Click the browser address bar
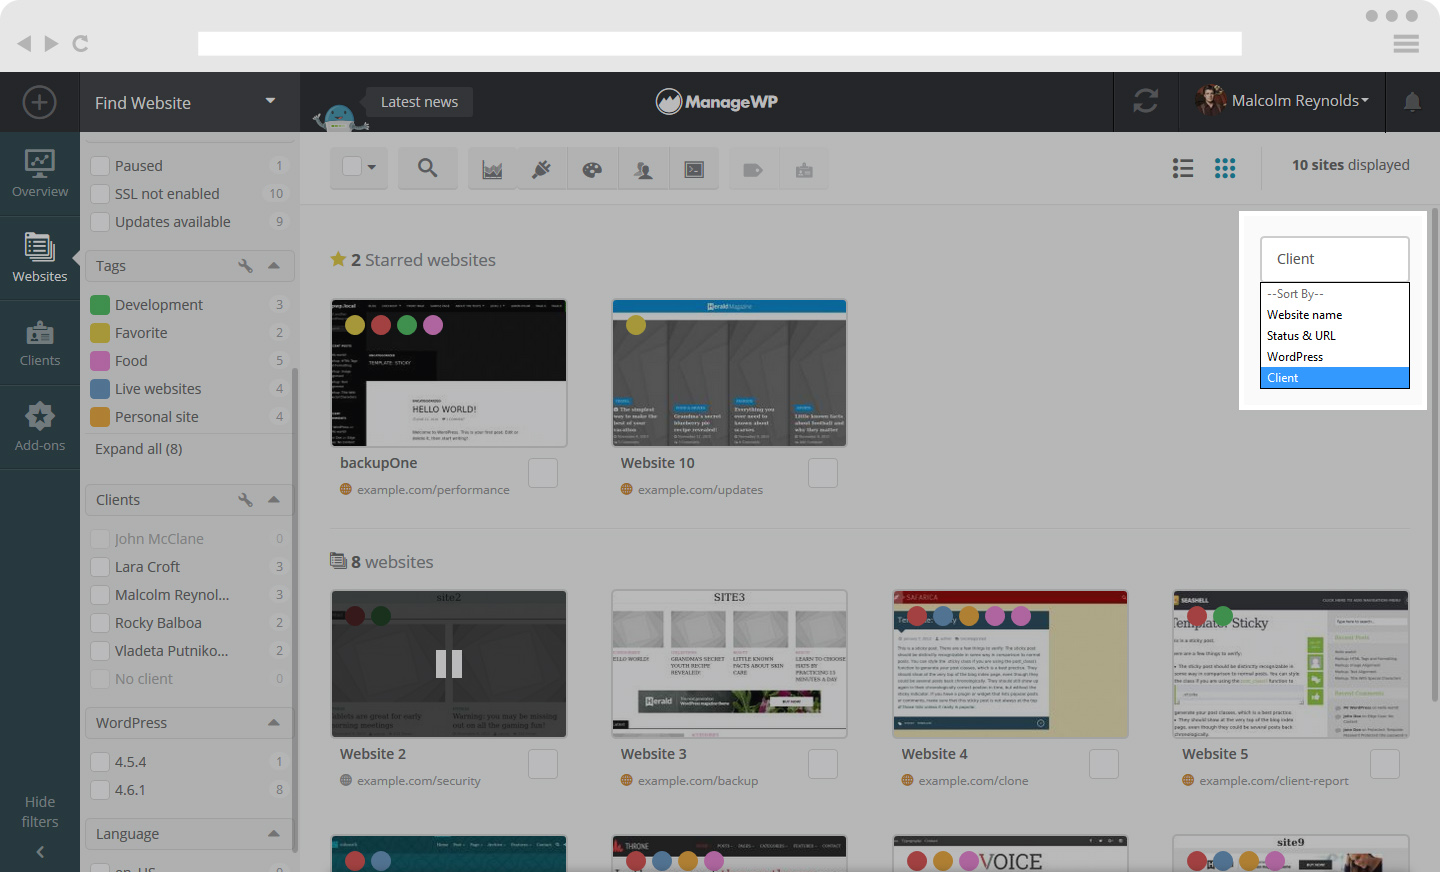 [x=720, y=43]
